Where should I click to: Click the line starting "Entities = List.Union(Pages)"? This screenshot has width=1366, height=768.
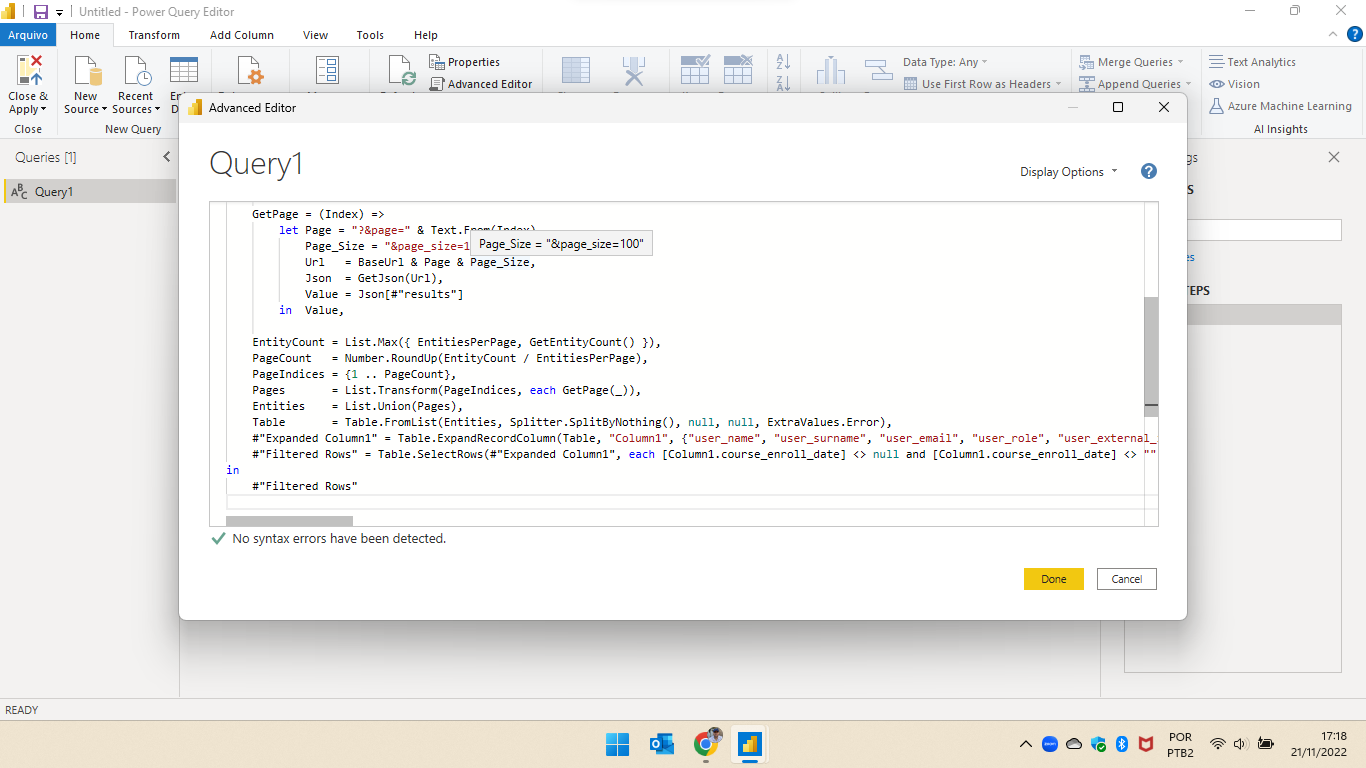[358, 406]
